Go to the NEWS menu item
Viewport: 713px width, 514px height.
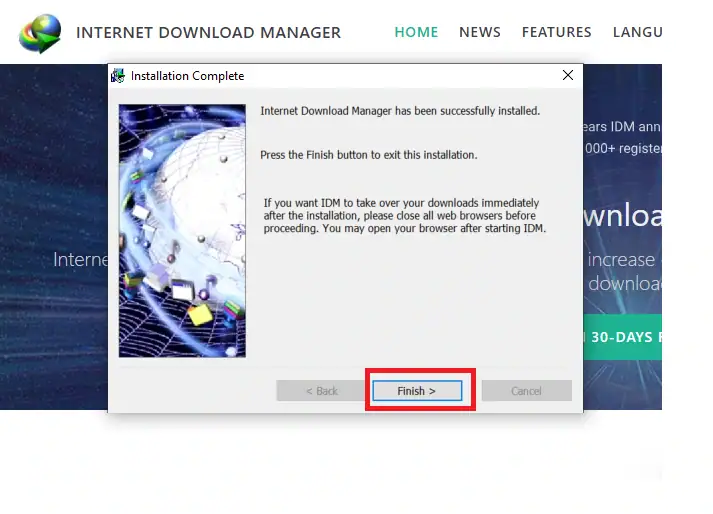coord(480,32)
